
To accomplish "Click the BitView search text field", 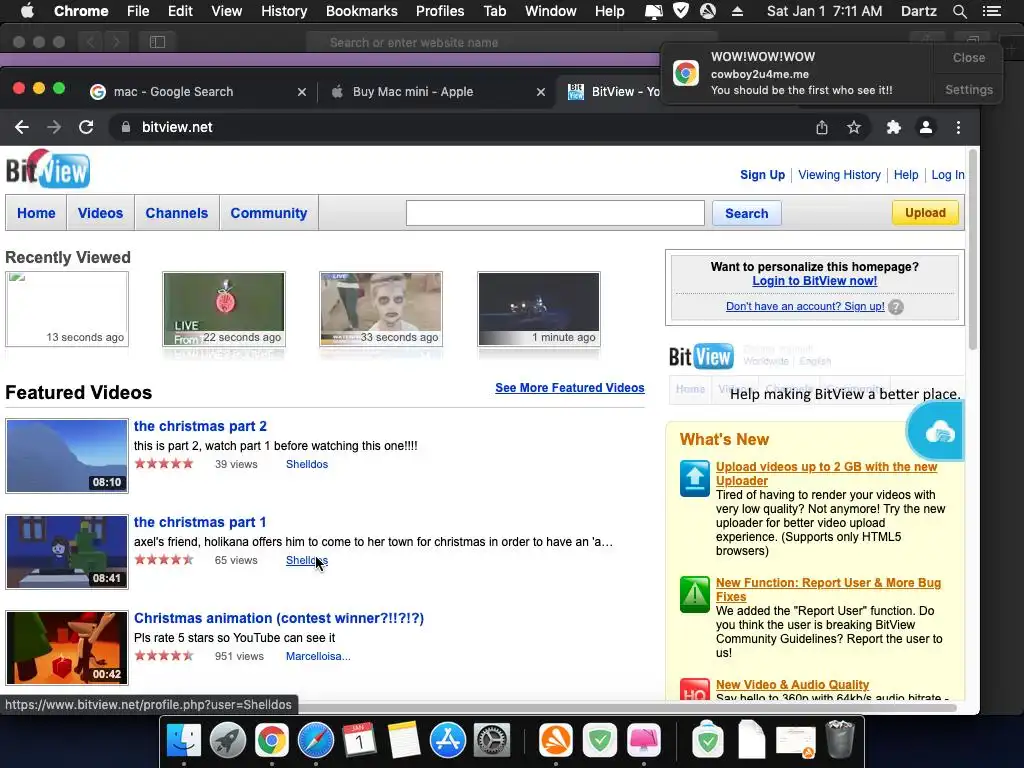I will [x=555, y=213].
